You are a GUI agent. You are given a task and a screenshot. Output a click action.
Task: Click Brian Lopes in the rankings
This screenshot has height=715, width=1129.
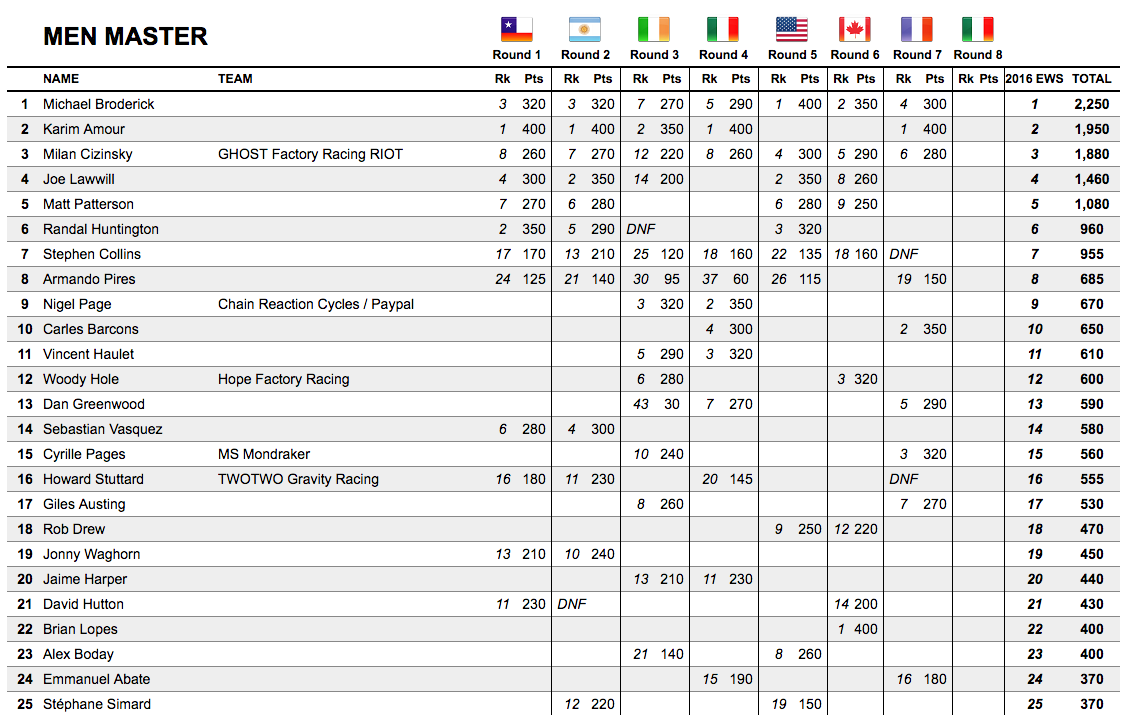point(80,629)
